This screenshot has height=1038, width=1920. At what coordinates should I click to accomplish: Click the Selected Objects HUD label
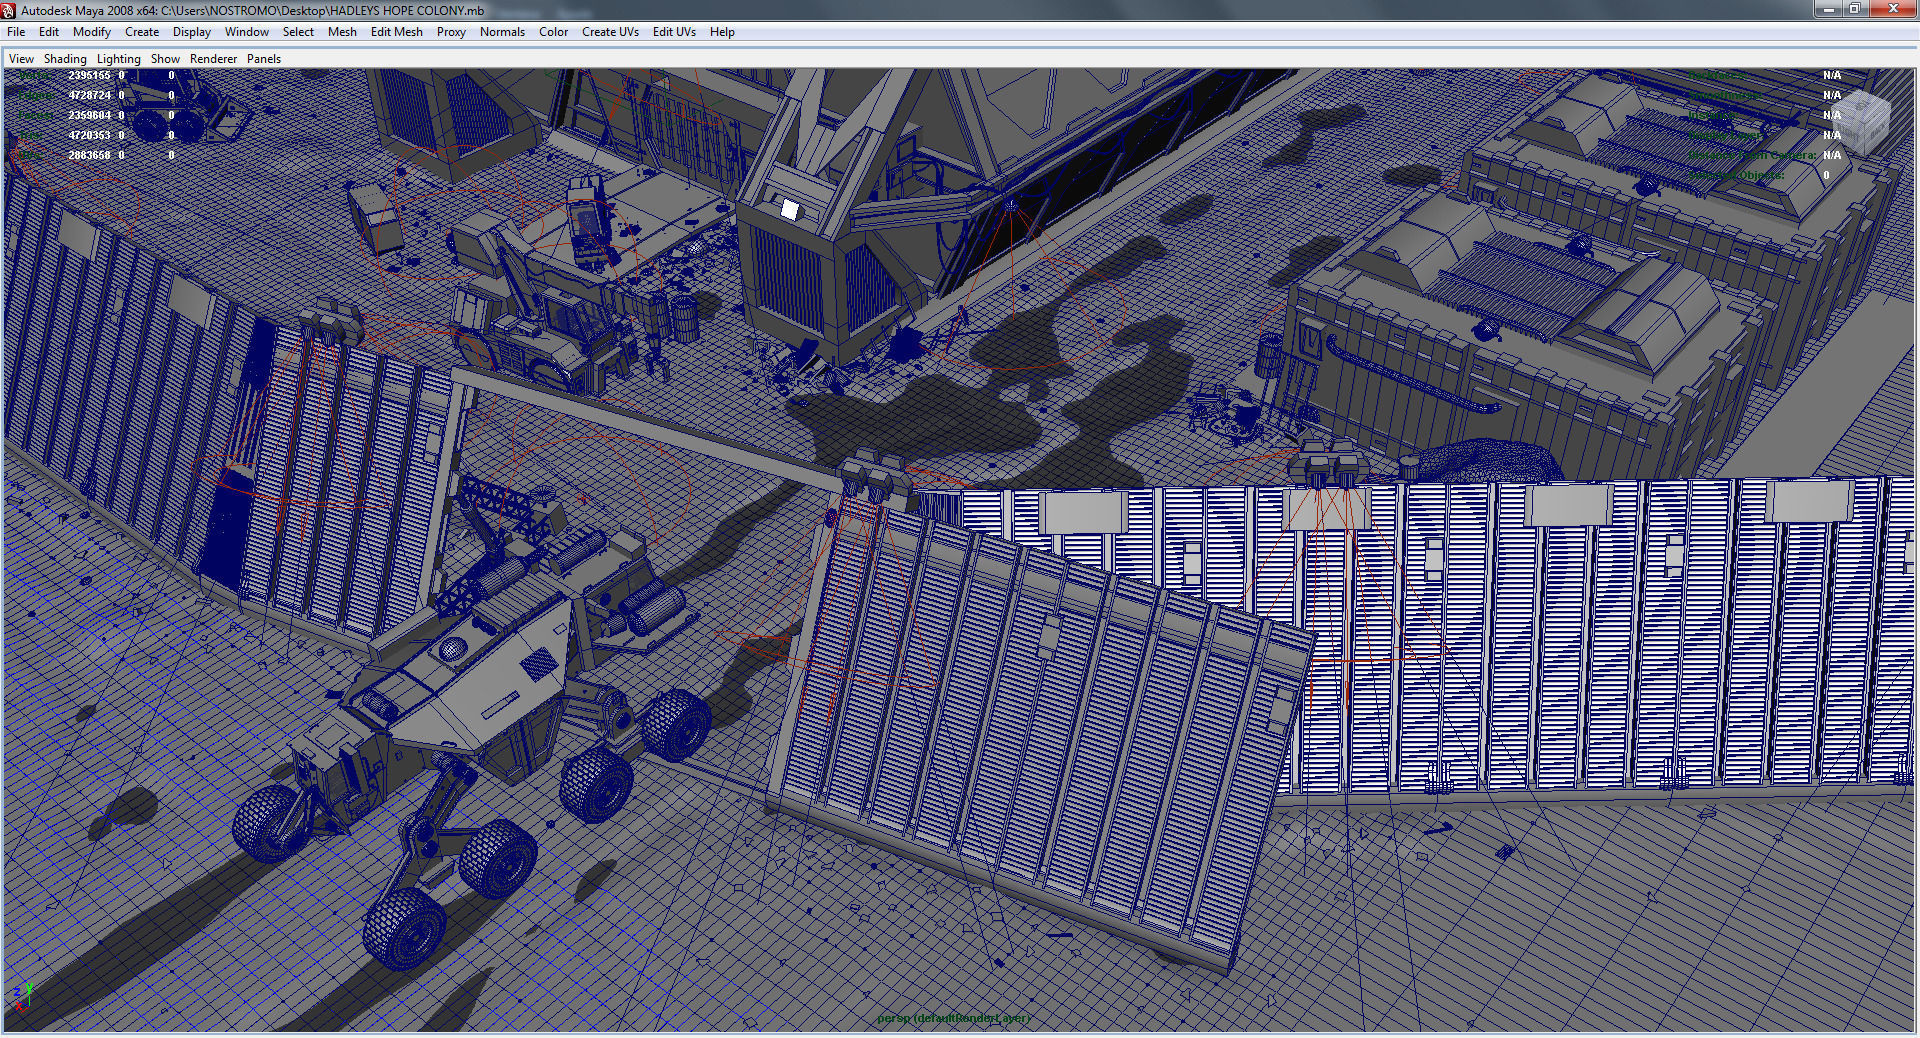1737,175
